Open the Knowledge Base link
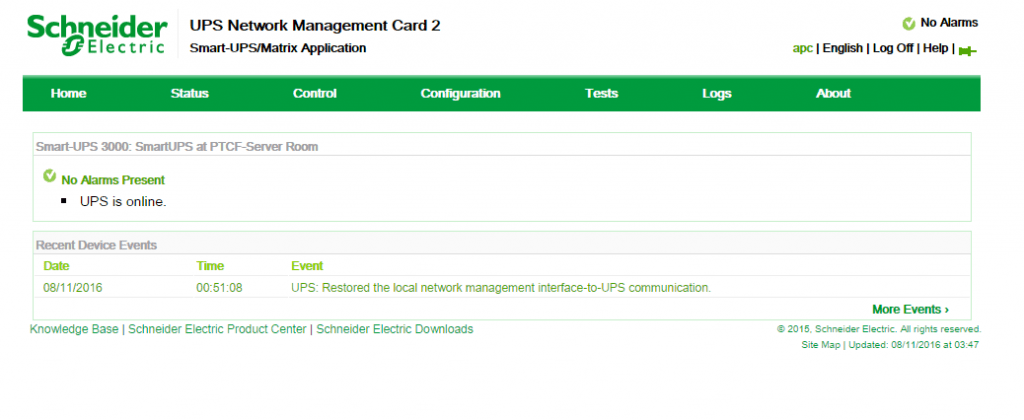Image resolution: width=1024 pixels, height=420 pixels. 74,329
